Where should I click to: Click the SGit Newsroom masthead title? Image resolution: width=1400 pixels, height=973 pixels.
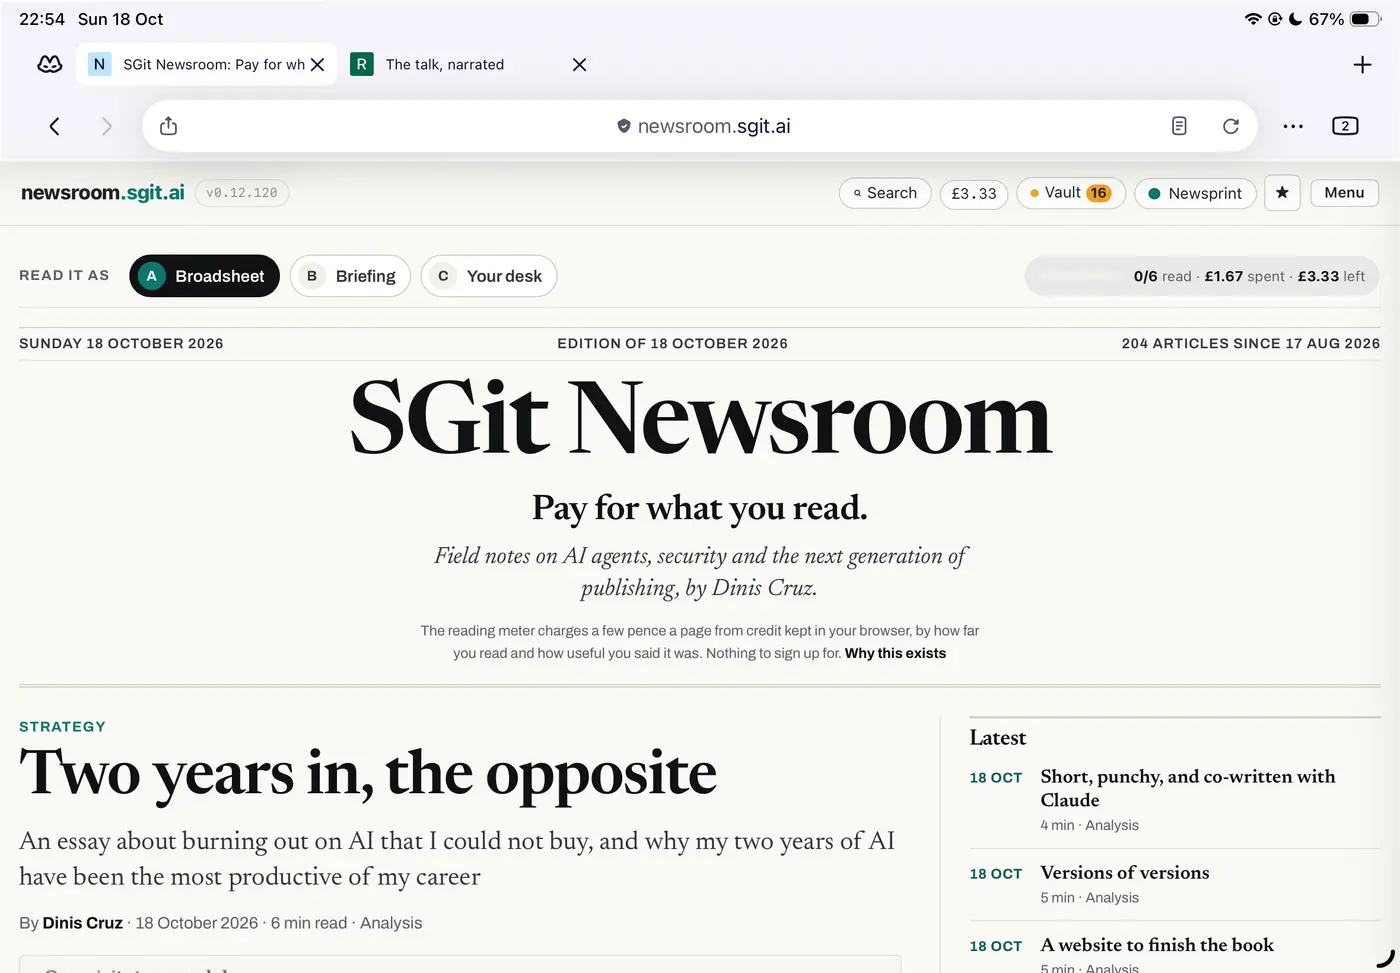(701, 419)
